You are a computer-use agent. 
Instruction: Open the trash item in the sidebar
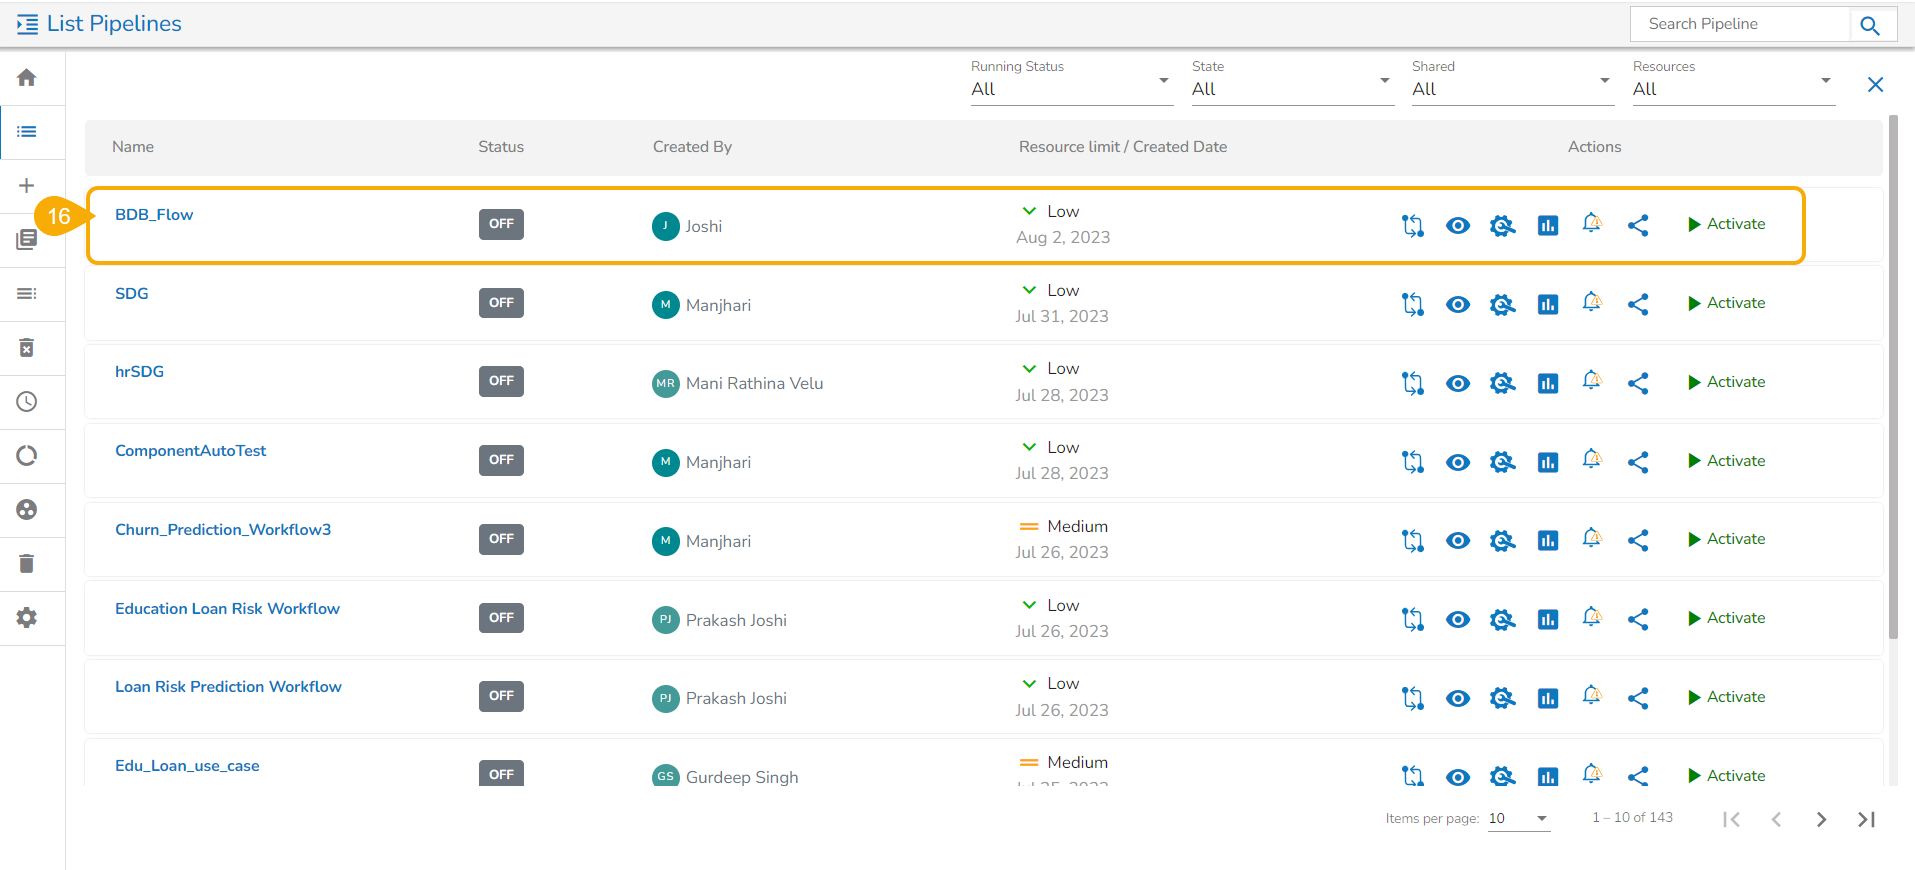(27, 564)
